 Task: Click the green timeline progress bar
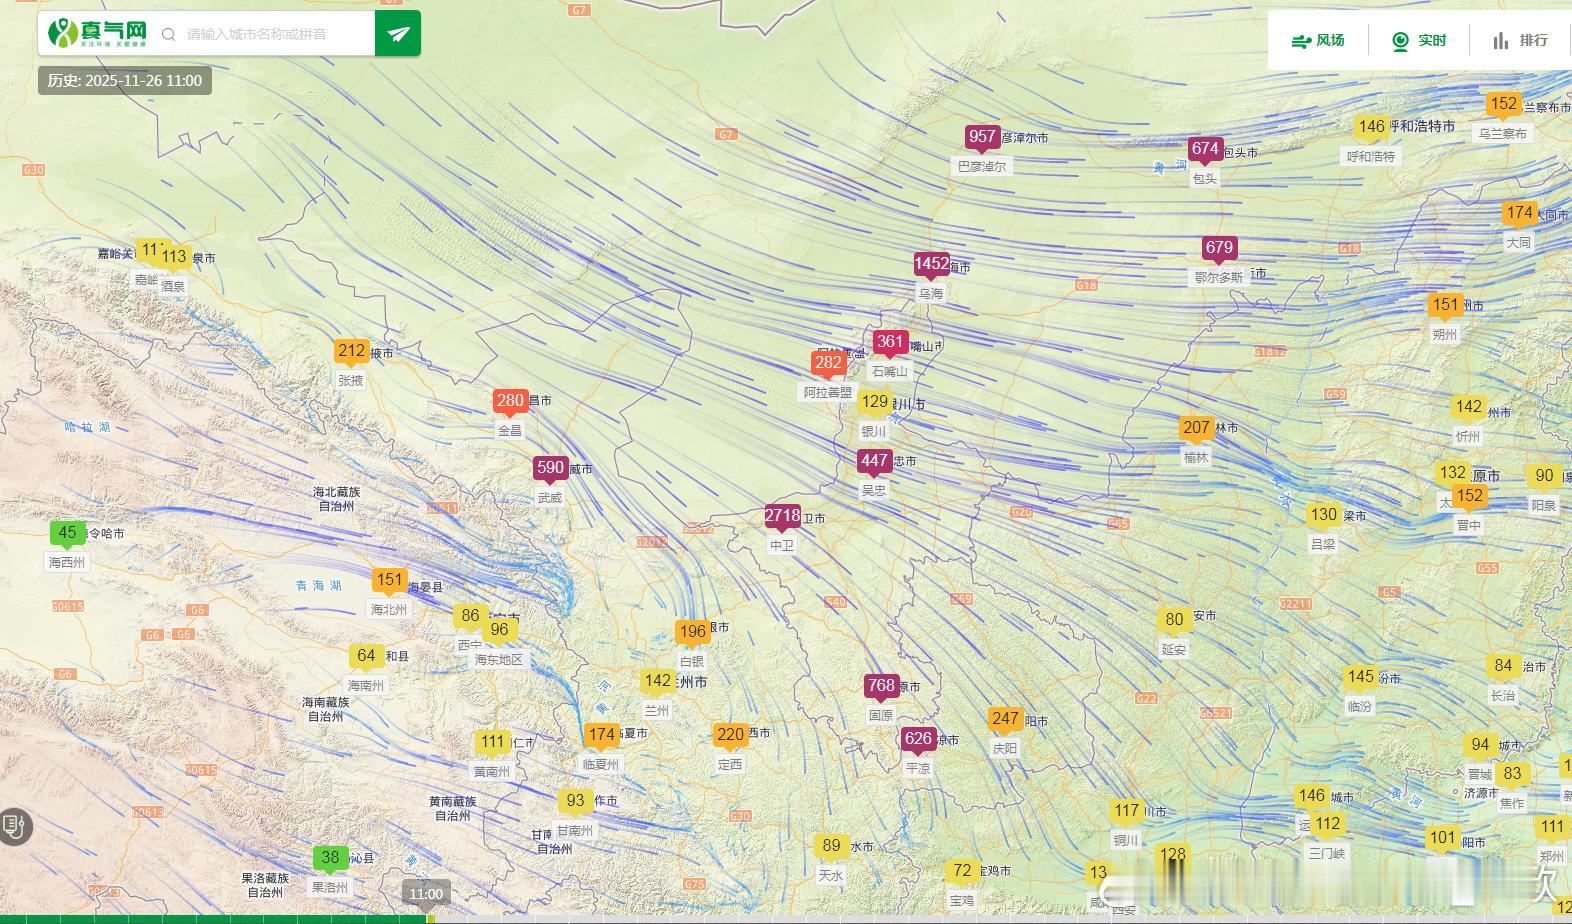214,919
